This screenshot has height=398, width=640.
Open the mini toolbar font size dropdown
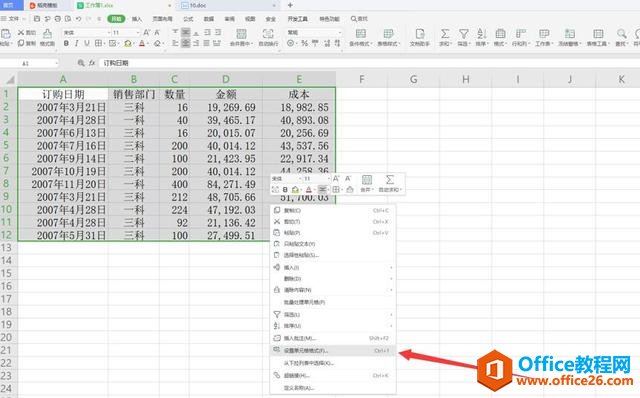[329, 179]
